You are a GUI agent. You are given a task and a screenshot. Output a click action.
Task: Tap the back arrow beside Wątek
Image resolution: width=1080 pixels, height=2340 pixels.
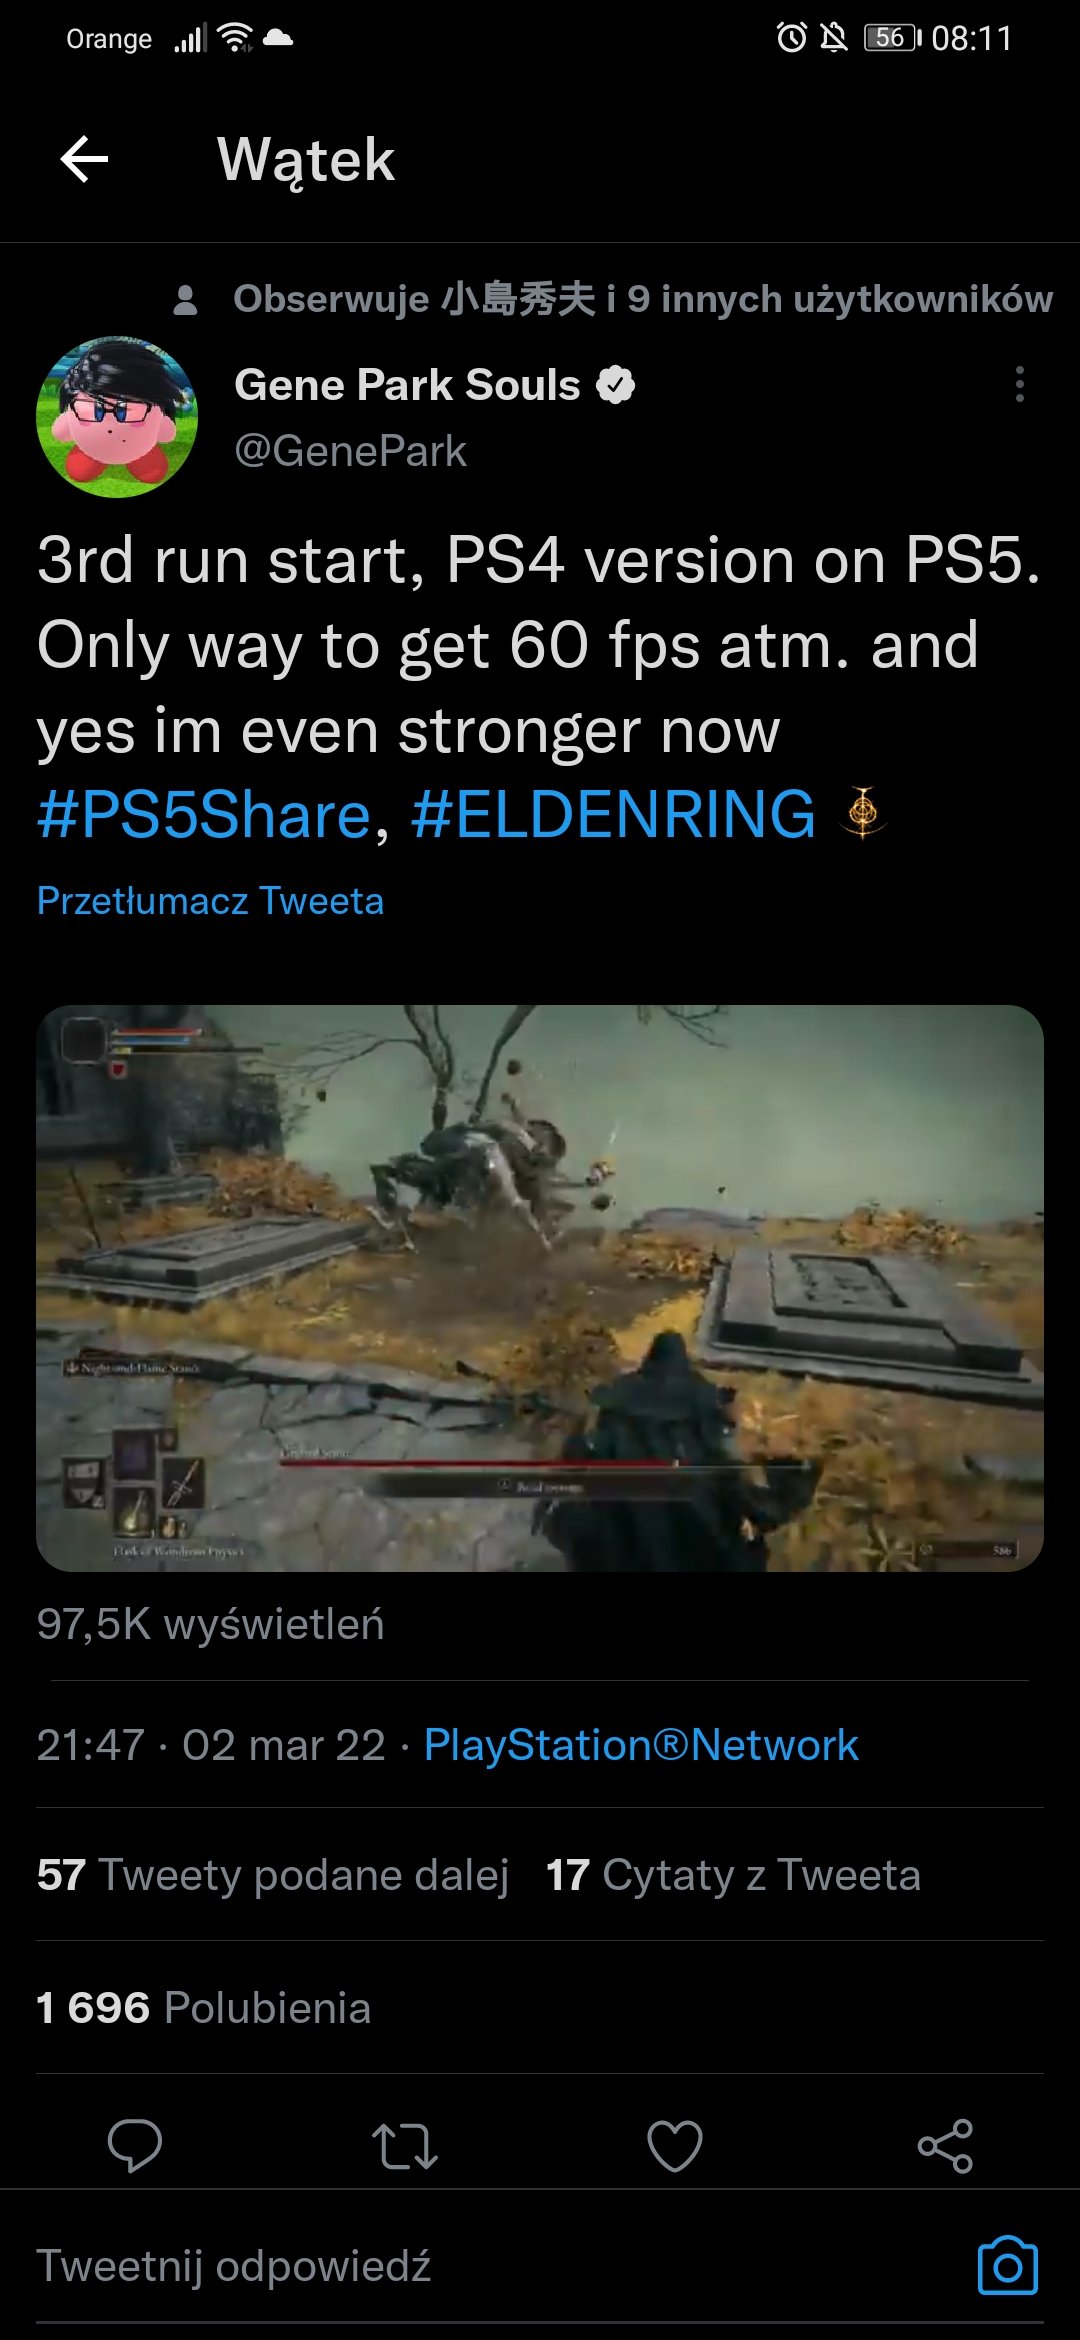tap(85, 159)
